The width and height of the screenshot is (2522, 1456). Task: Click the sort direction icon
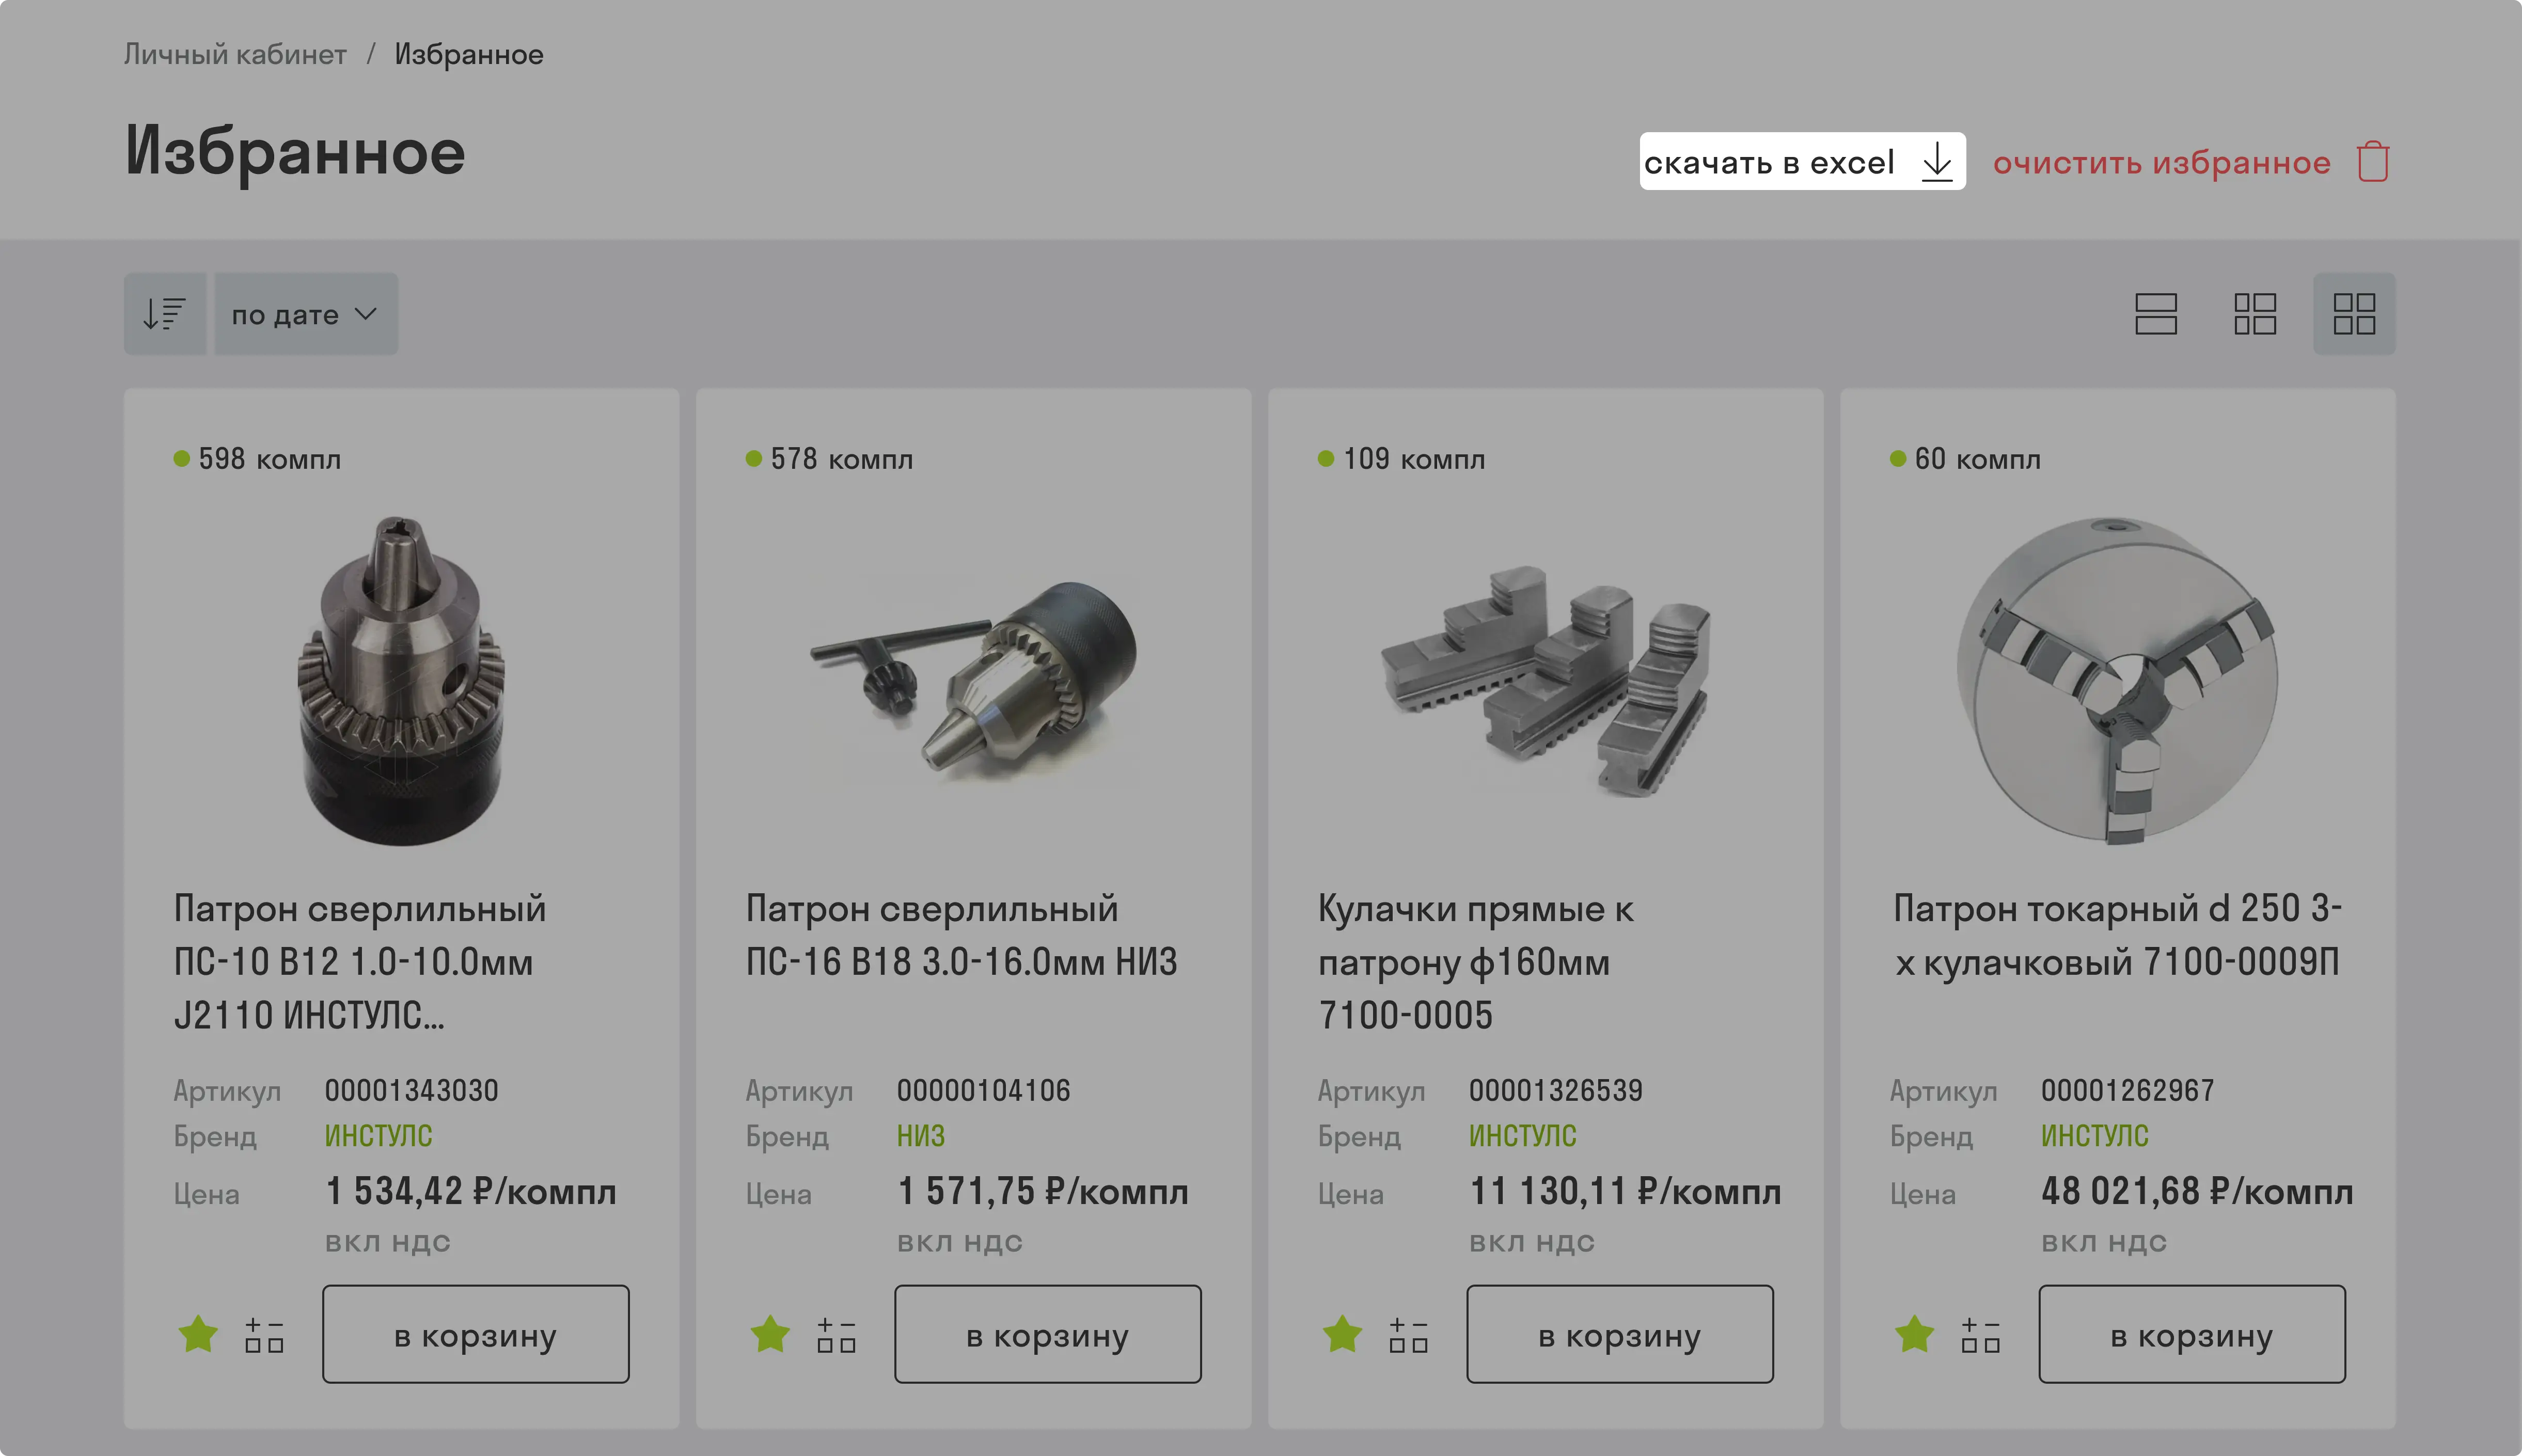tap(165, 314)
